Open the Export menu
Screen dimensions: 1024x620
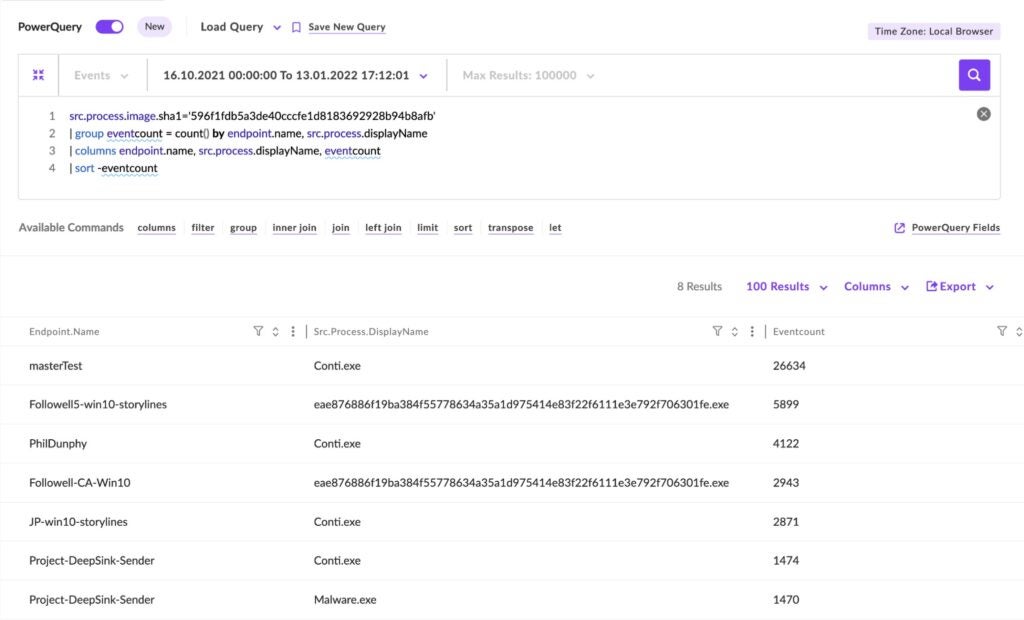click(x=960, y=287)
